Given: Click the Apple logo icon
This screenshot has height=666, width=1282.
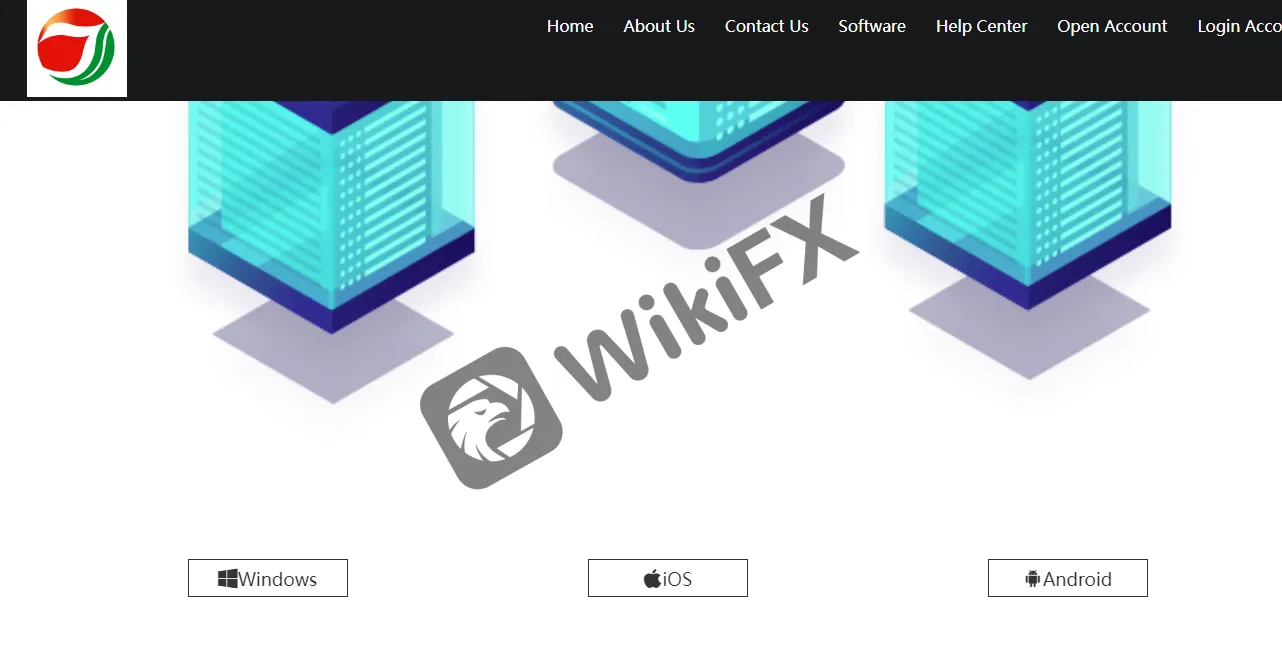Looking at the screenshot, I should (x=652, y=578).
